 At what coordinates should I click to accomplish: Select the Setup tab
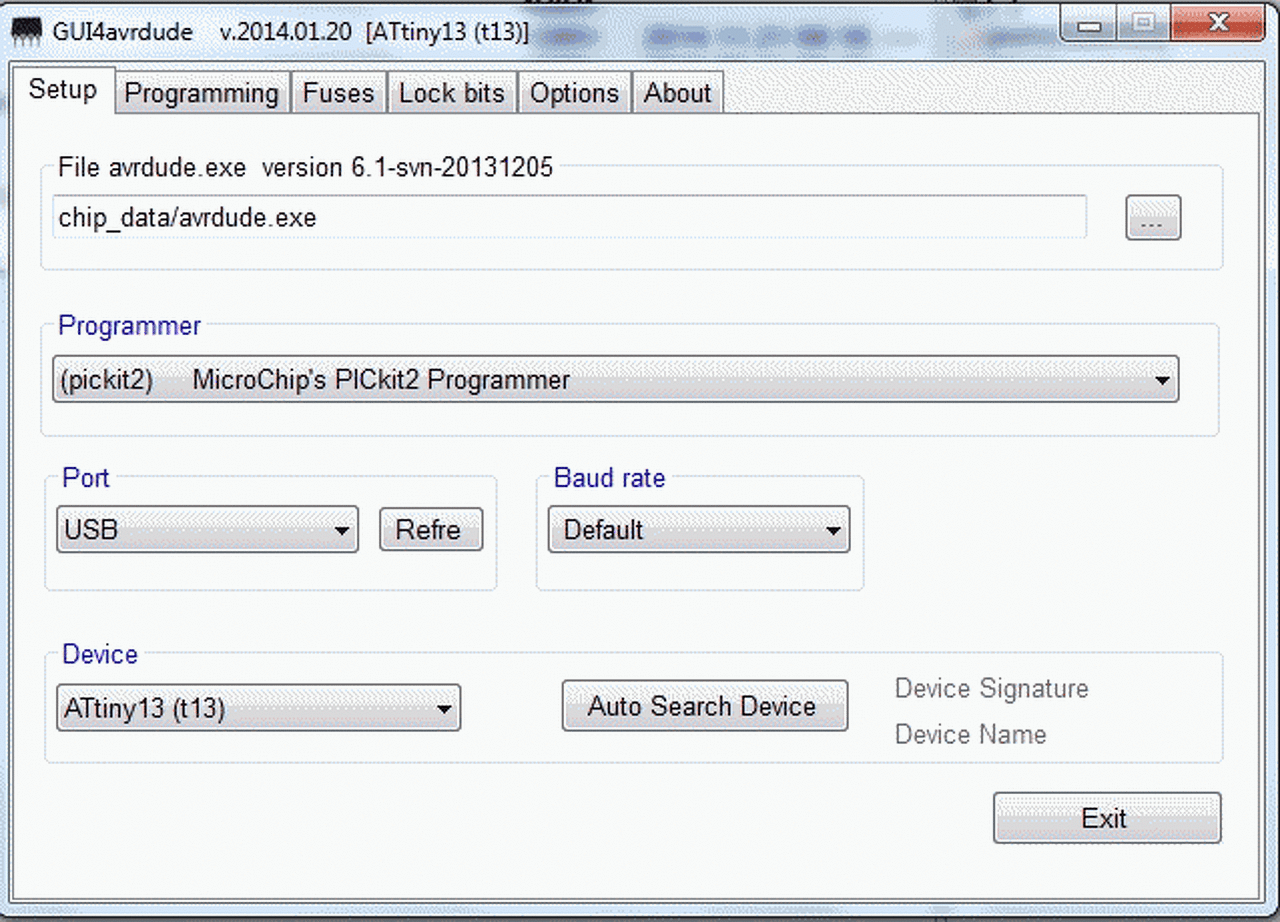(x=62, y=90)
